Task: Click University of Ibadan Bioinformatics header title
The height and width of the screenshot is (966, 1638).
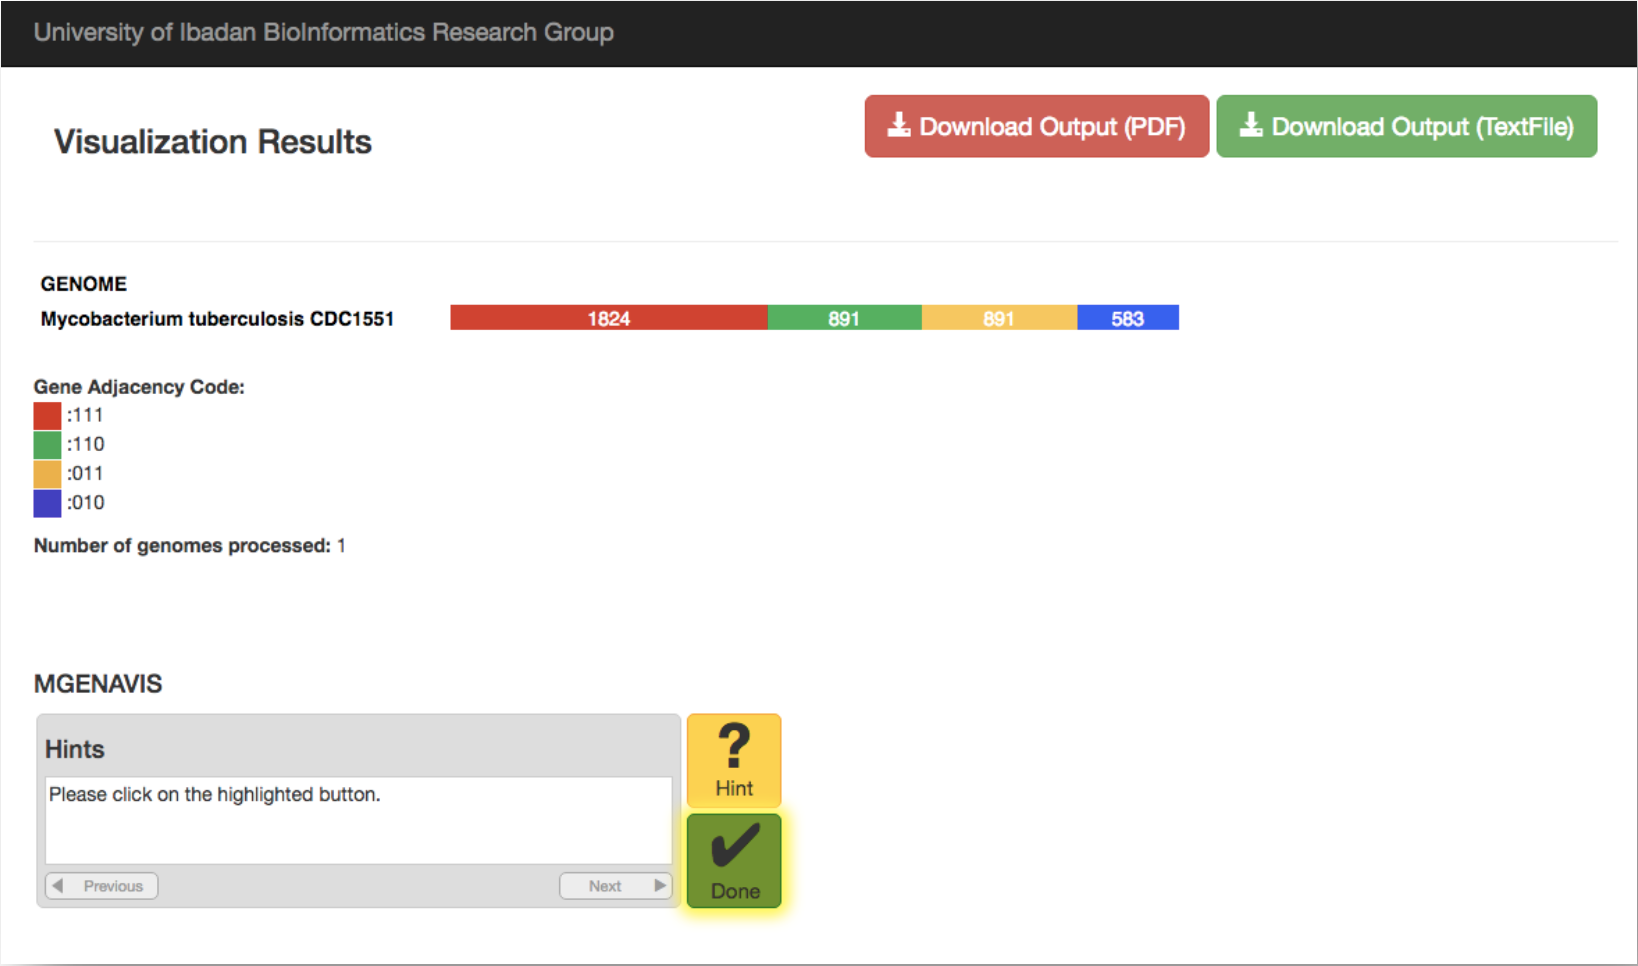Action: 323,32
